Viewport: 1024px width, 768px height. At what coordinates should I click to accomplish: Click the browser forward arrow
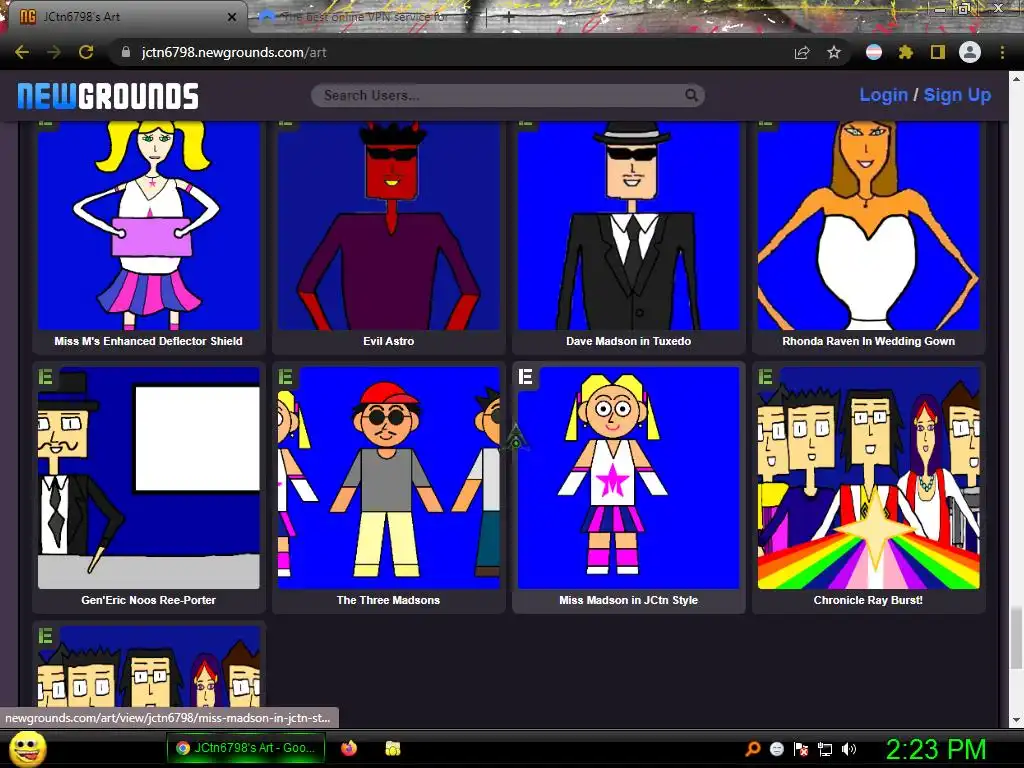[x=54, y=52]
